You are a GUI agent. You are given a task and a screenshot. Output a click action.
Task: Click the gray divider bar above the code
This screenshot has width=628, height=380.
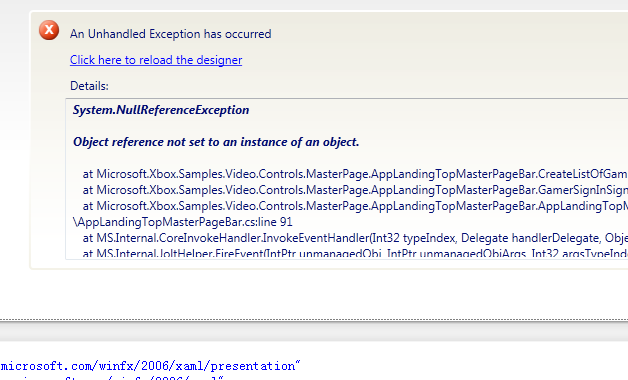pos(314,332)
